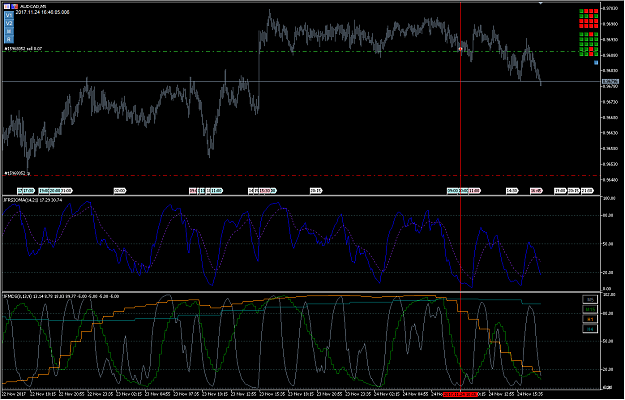
Task: Toggle the H1 timeframe legend button
Action: click(590, 319)
